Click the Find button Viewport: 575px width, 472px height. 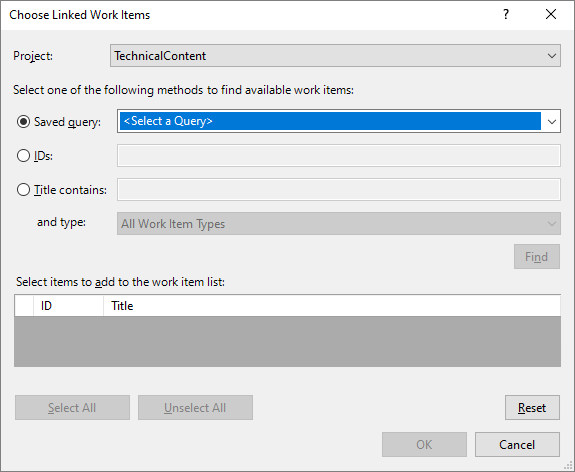pyautogui.click(x=537, y=257)
